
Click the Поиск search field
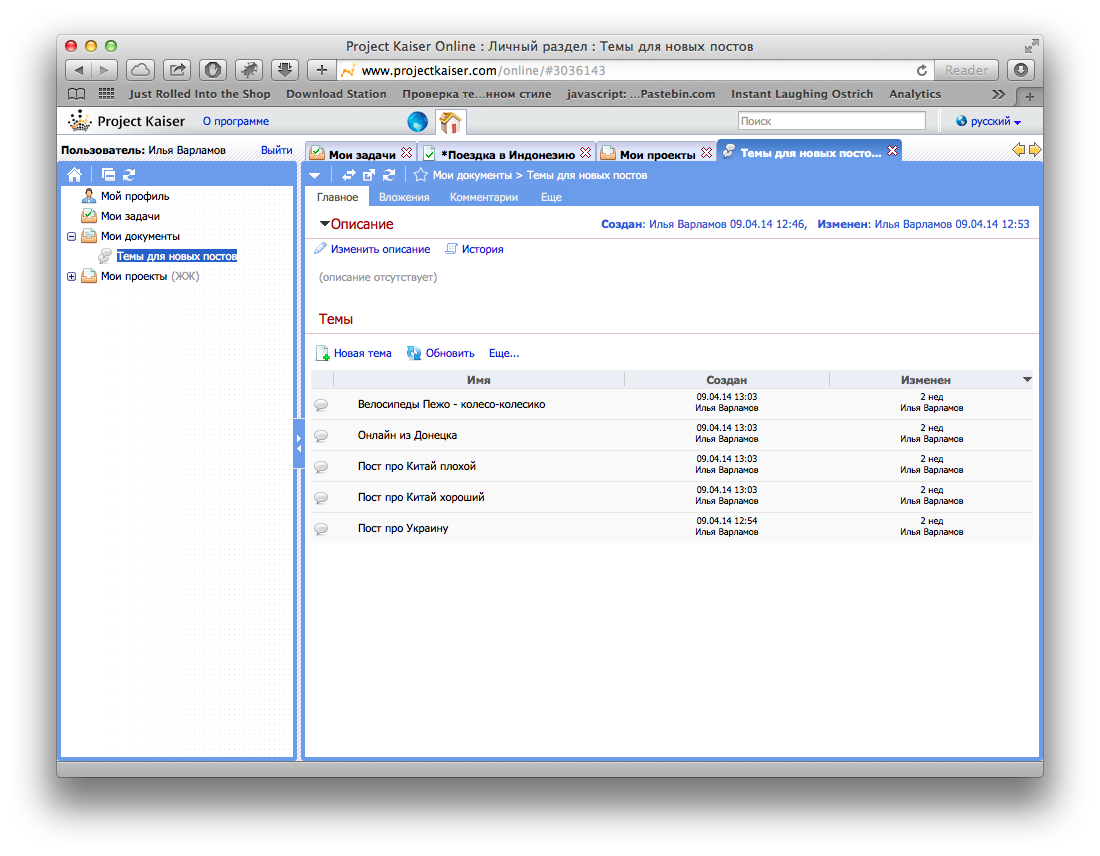tap(831, 121)
